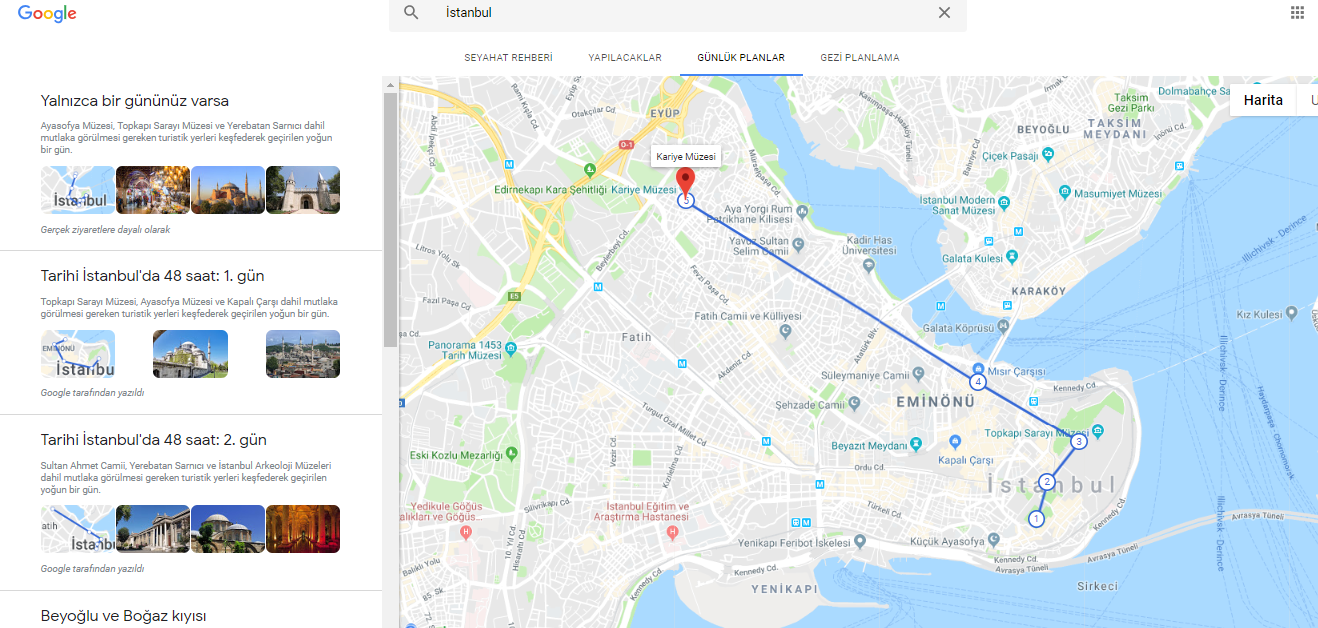Viewport: 1318px width, 628px height.
Task: Click the Kadir Has Üniversitesi pin icon
Action: pos(869,264)
